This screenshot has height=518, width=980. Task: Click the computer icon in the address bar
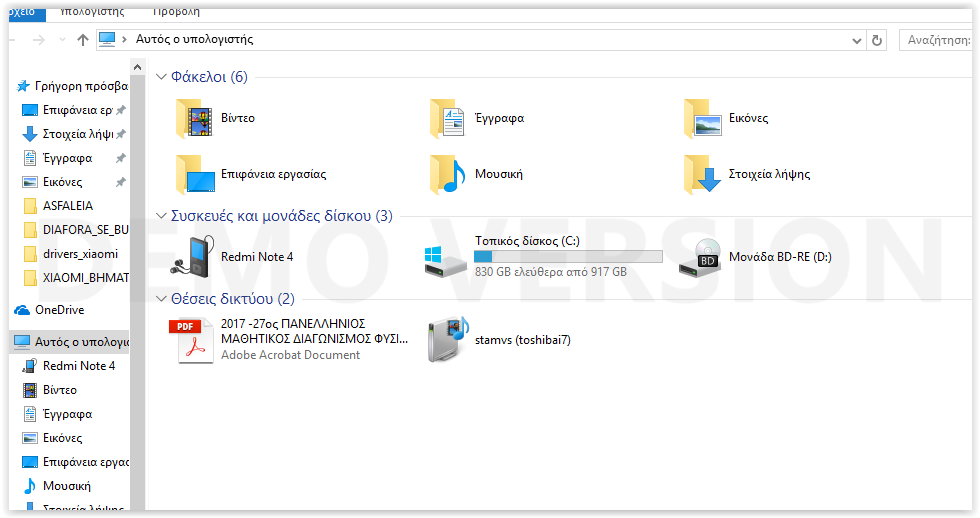[108, 39]
